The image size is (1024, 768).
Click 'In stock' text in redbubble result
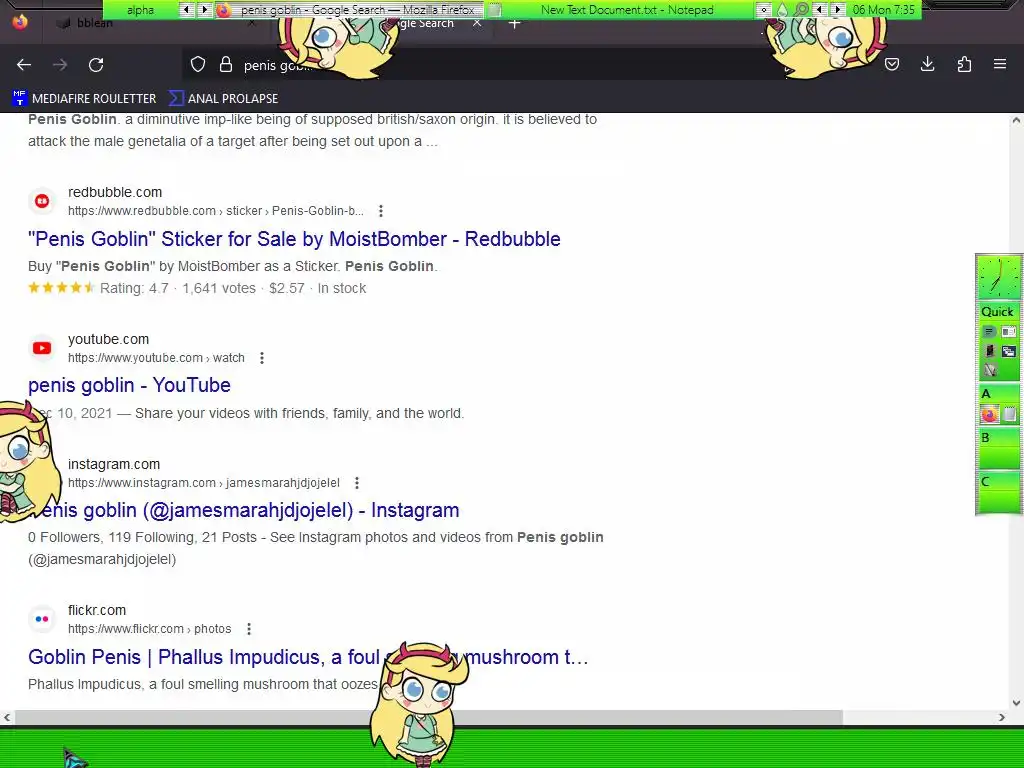342,288
